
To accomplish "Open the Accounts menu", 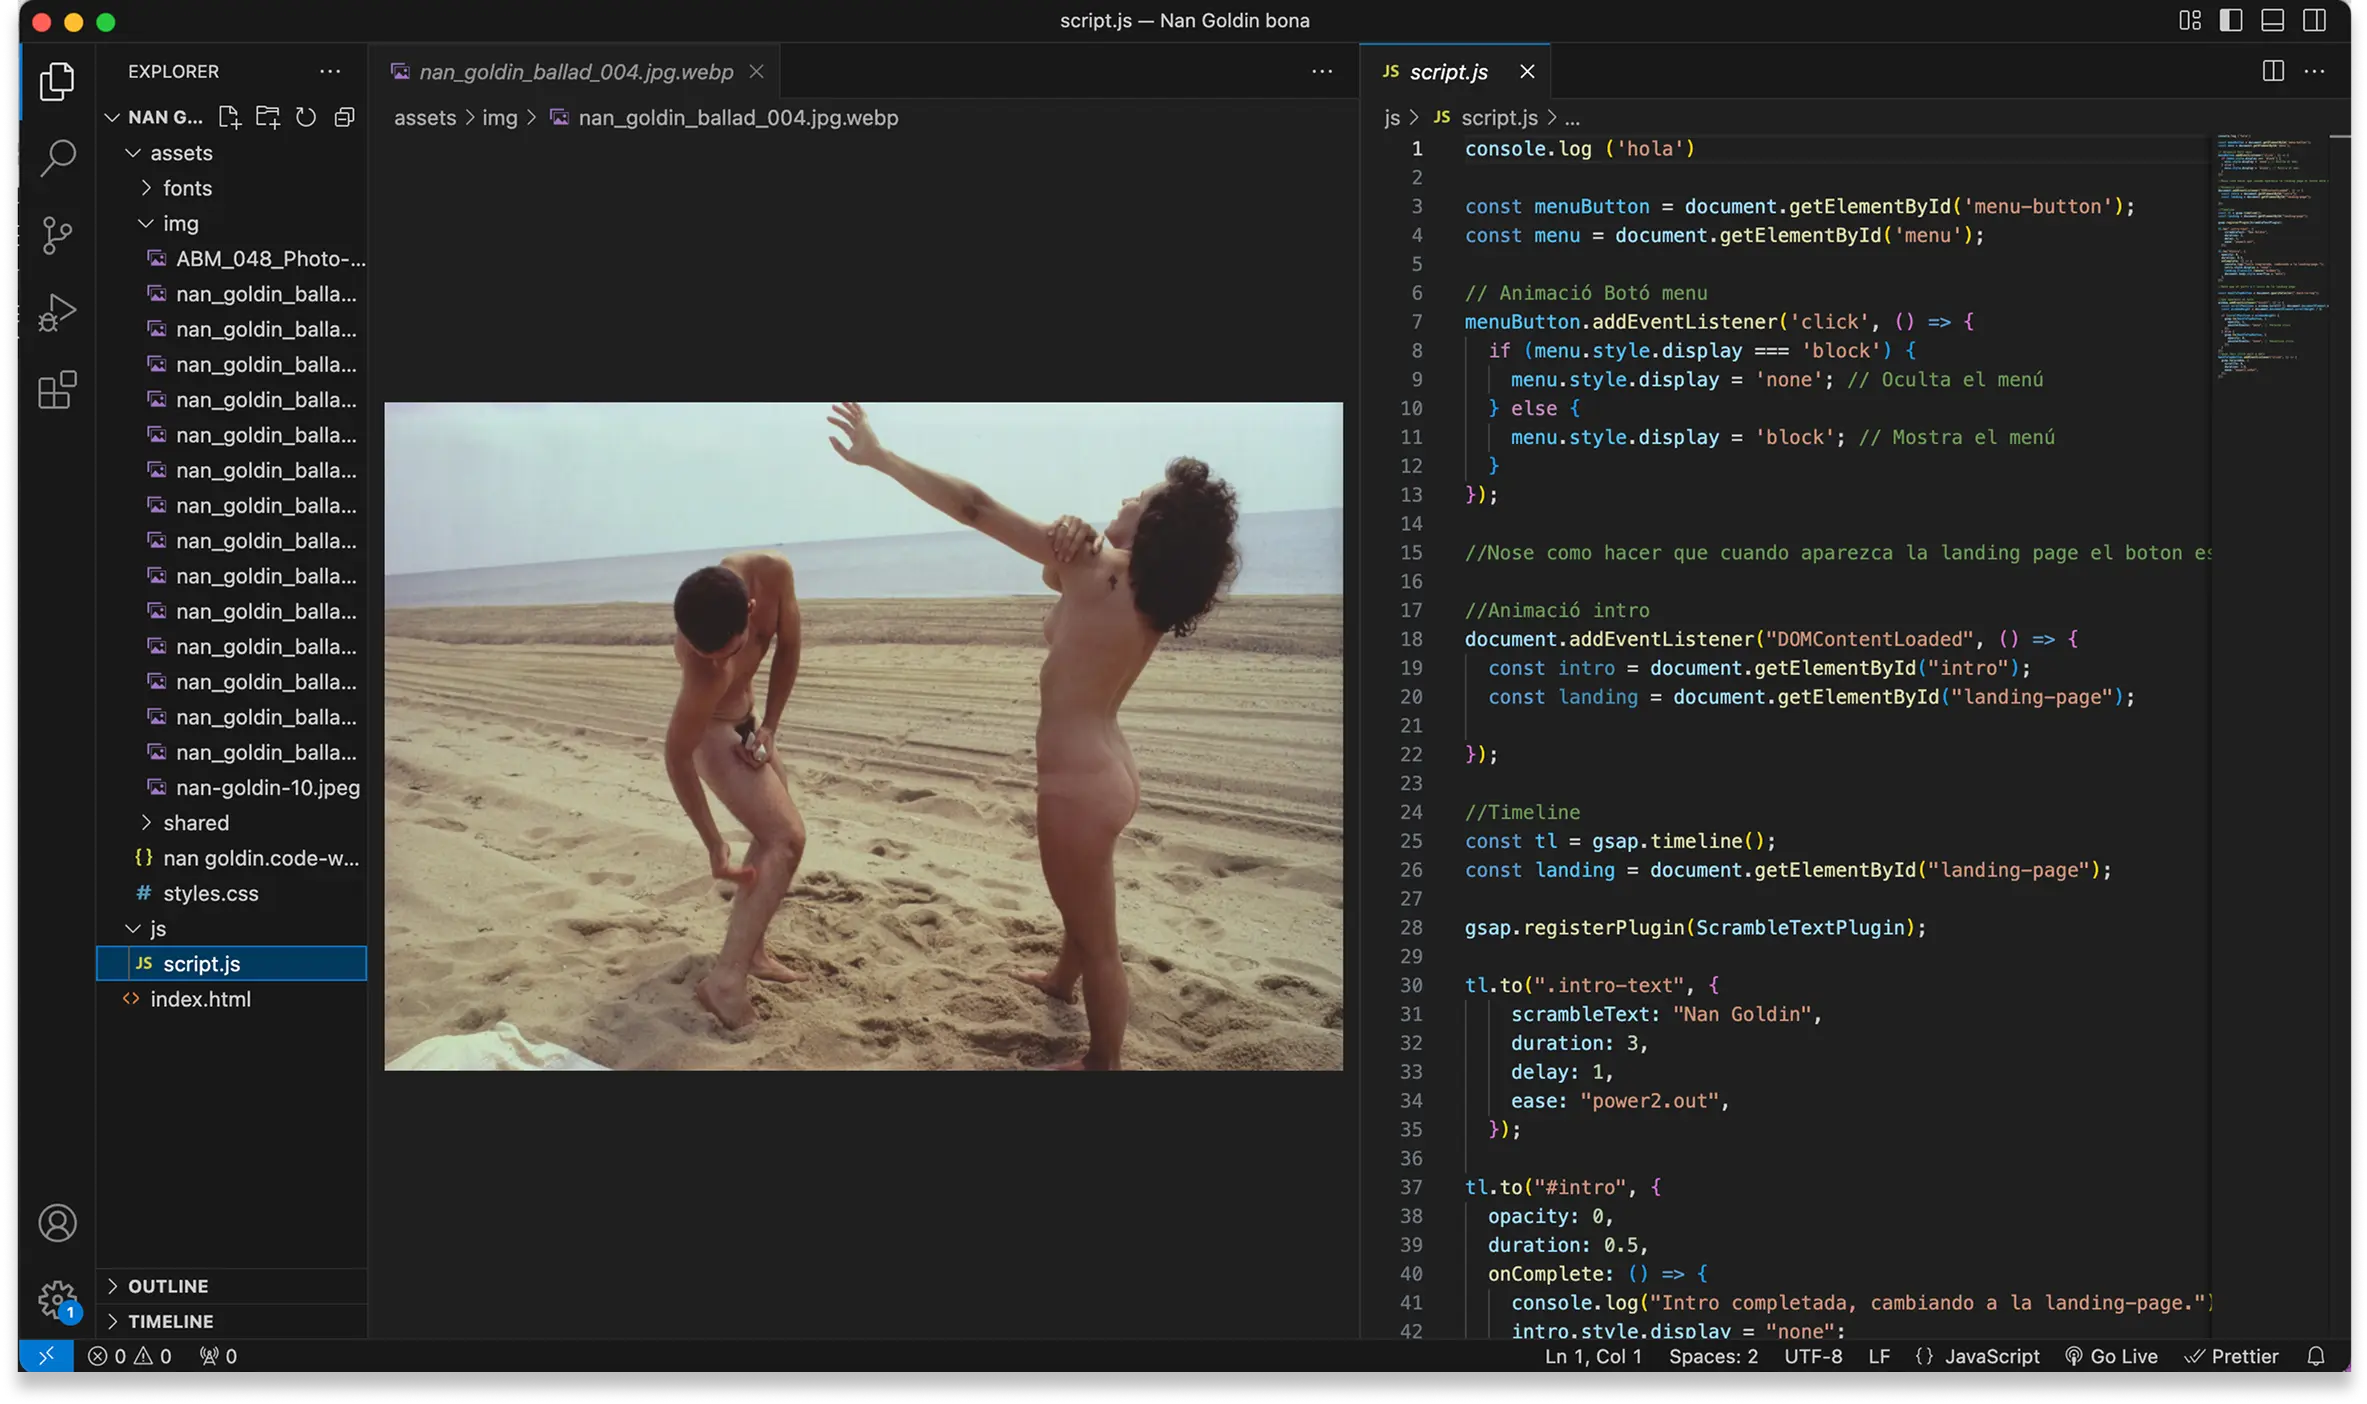I will point(57,1223).
